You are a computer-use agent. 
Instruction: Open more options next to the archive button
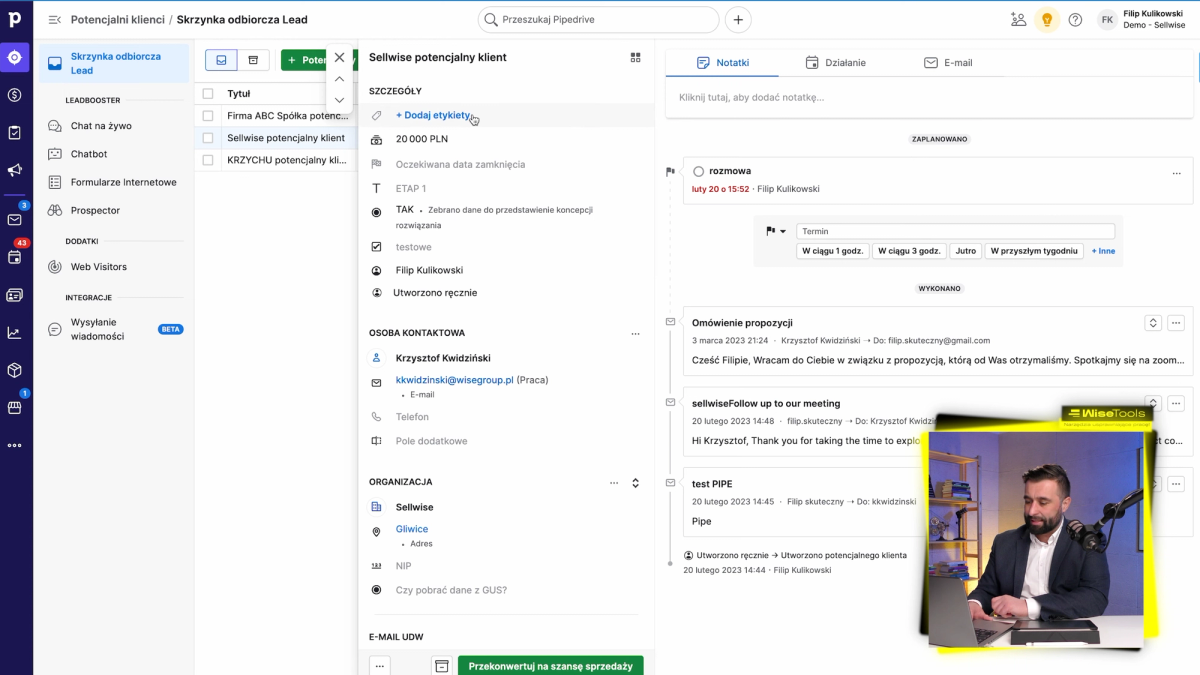[x=379, y=665]
